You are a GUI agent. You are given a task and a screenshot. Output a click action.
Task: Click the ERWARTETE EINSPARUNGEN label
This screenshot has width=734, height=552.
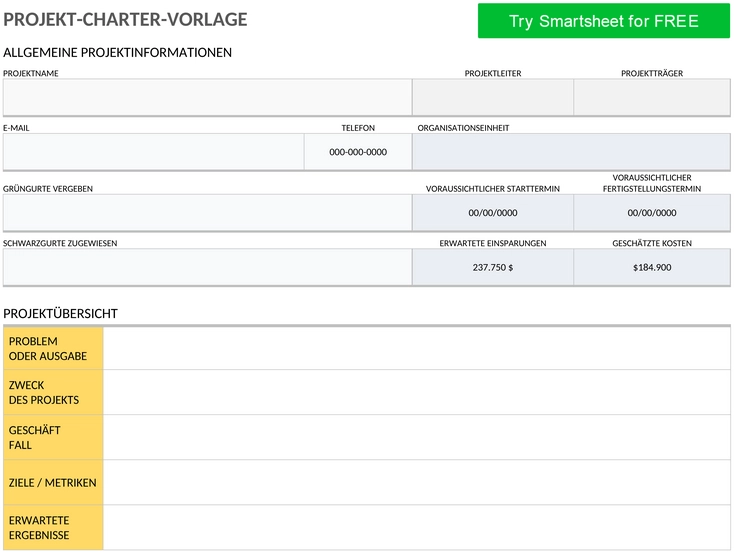click(x=493, y=243)
